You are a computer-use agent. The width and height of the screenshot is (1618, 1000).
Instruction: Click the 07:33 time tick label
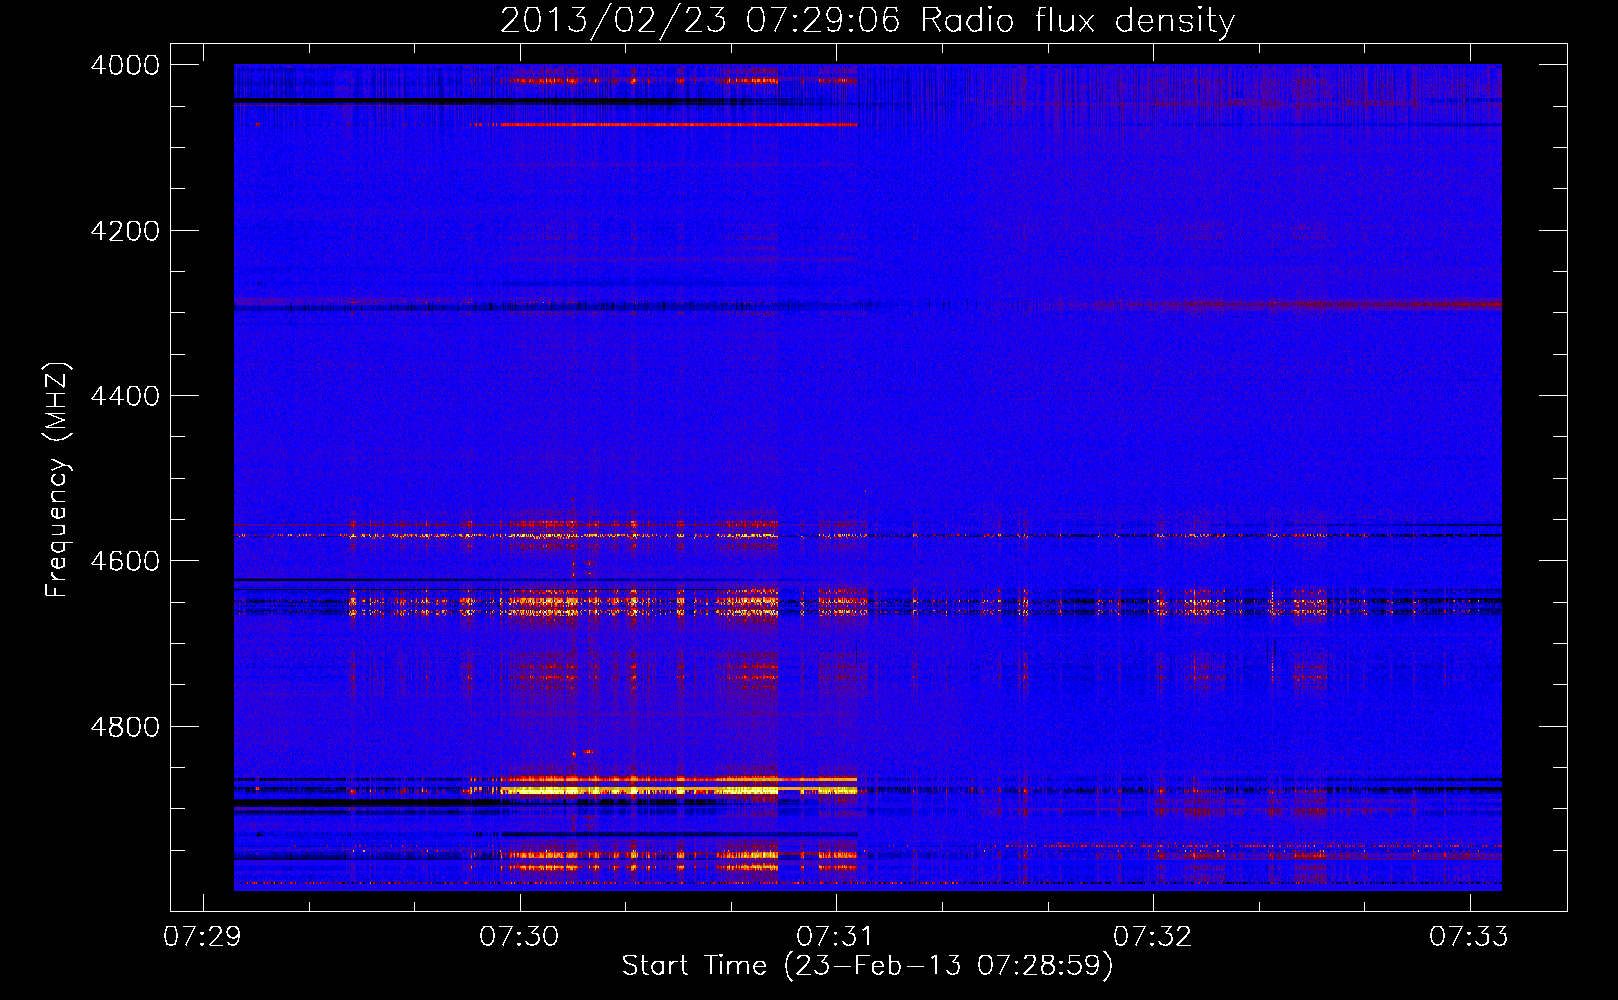(x=1468, y=937)
